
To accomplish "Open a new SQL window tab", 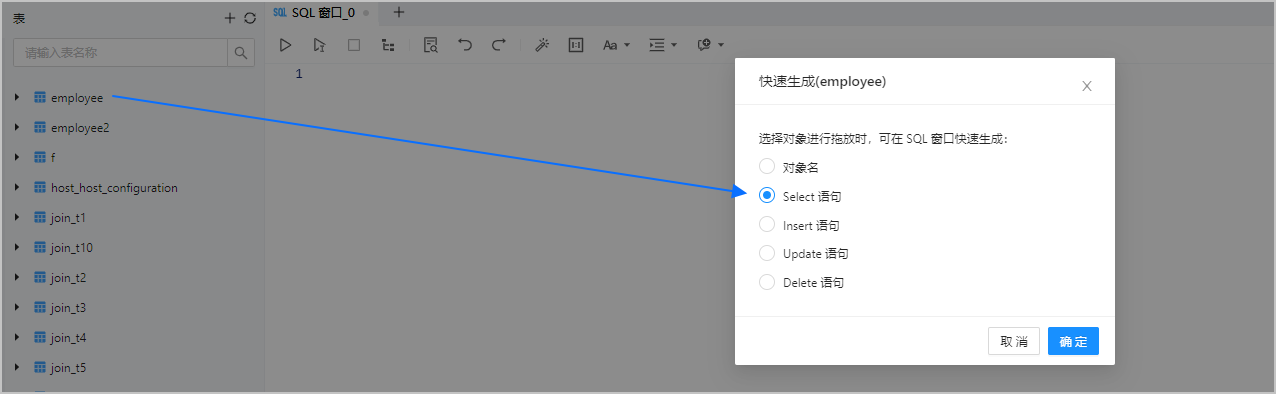I will tap(399, 12).
